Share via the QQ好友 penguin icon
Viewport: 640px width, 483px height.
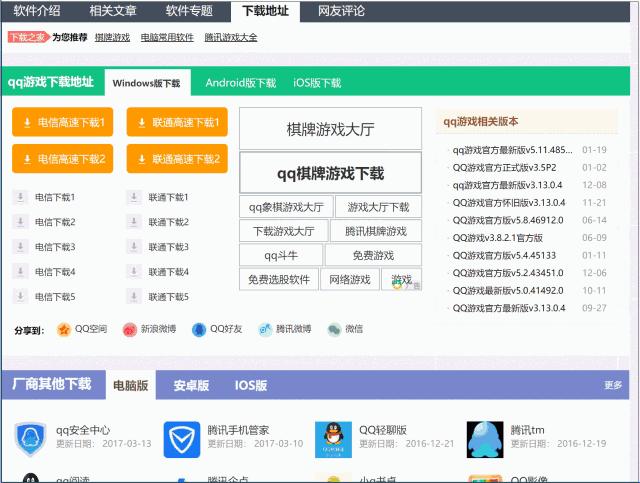click(x=199, y=329)
